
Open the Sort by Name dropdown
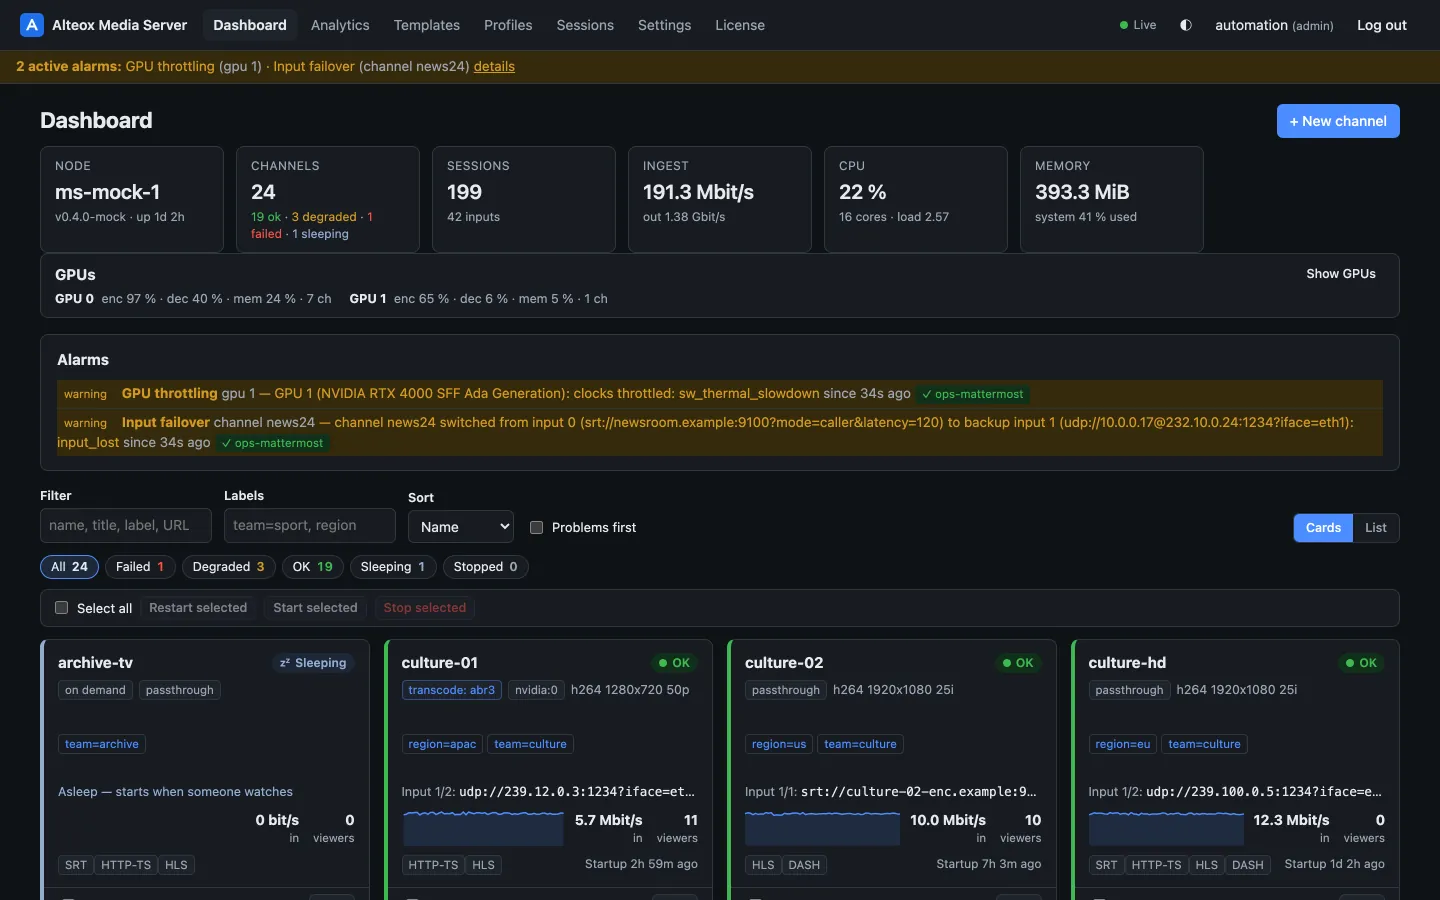(x=461, y=527)
